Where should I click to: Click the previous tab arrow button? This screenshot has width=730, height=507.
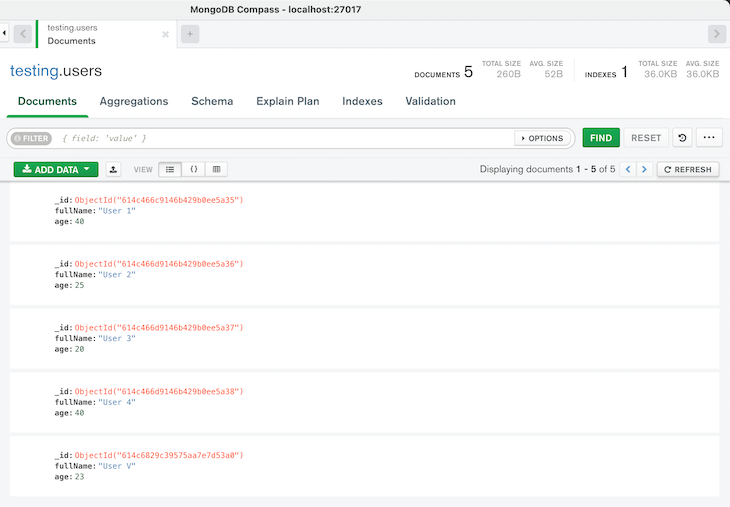pos(22,34)
